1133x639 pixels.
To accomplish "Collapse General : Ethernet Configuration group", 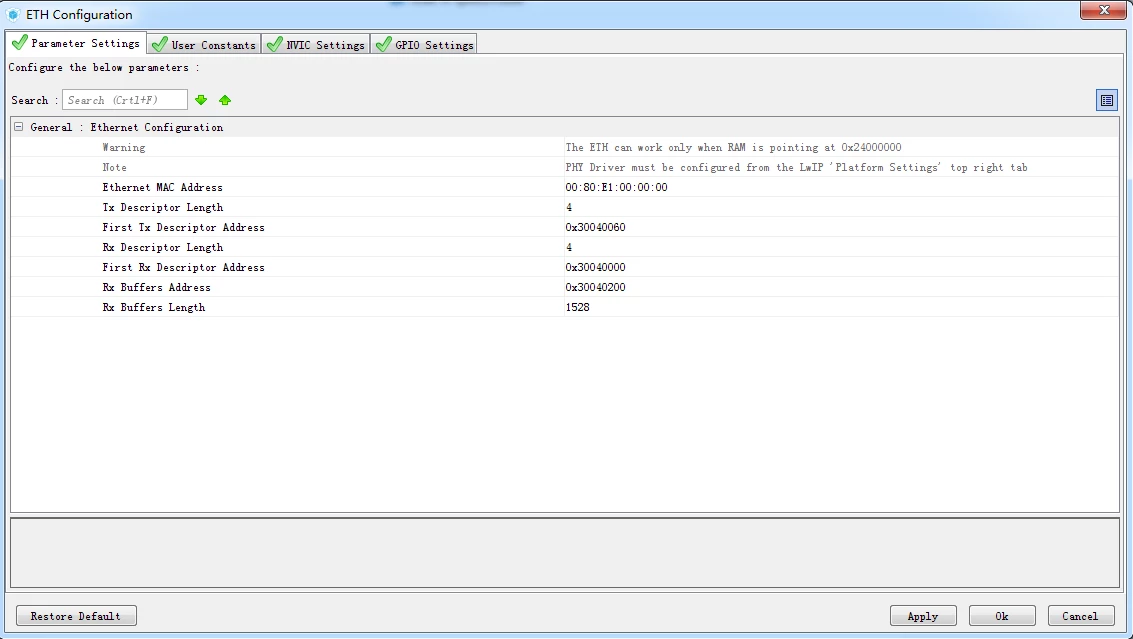I will pyautogui.click(x=19, y=126).
